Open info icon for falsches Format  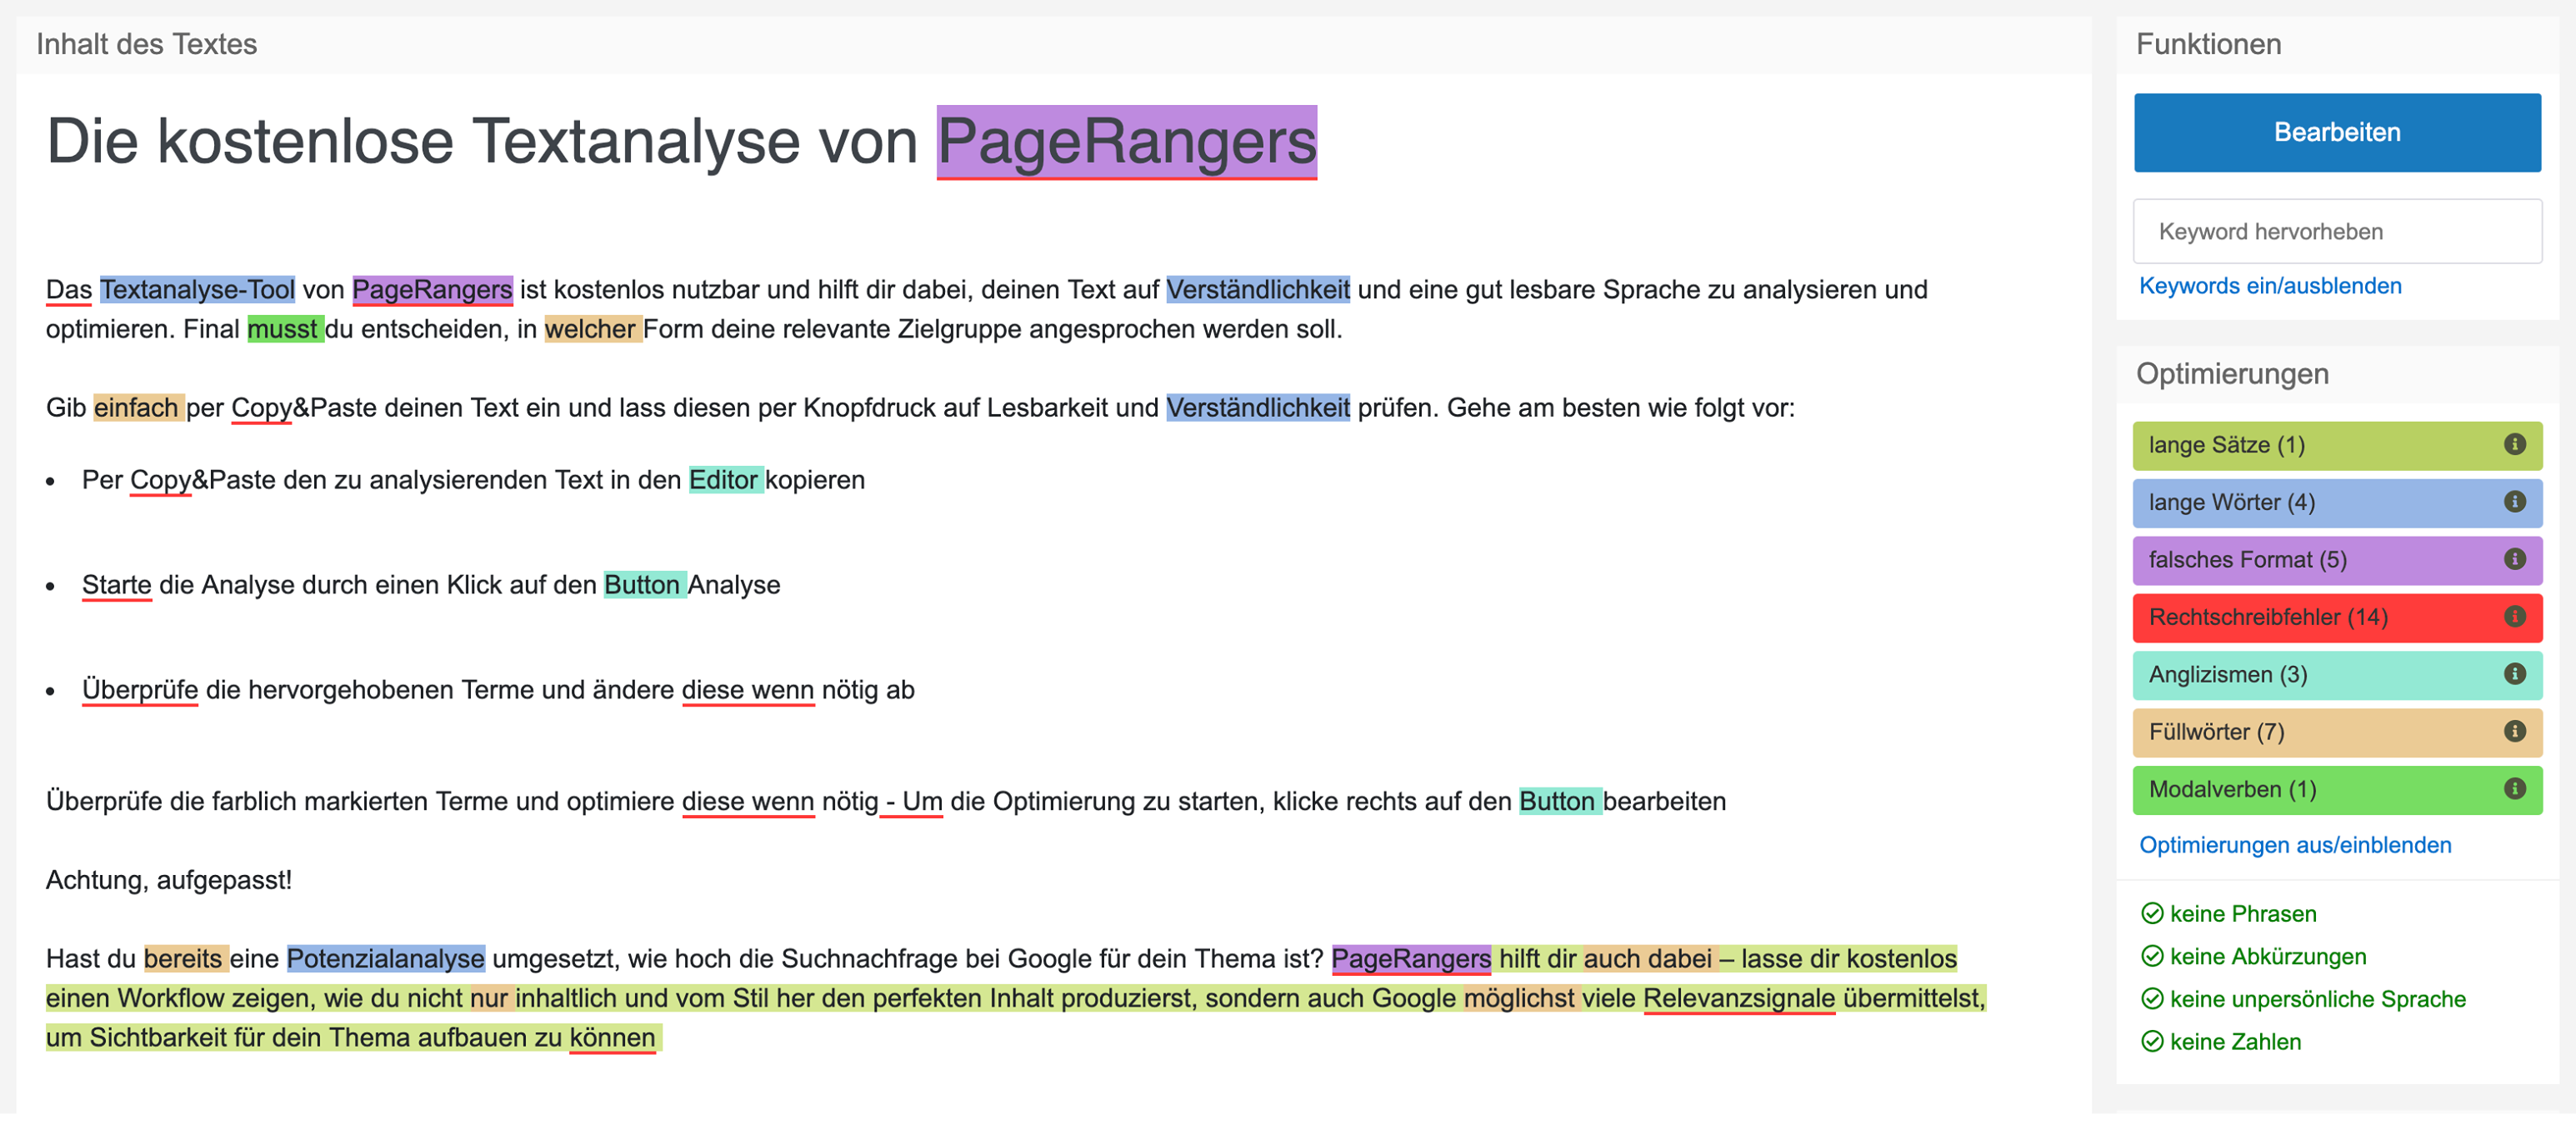(x=2514, y=558)
